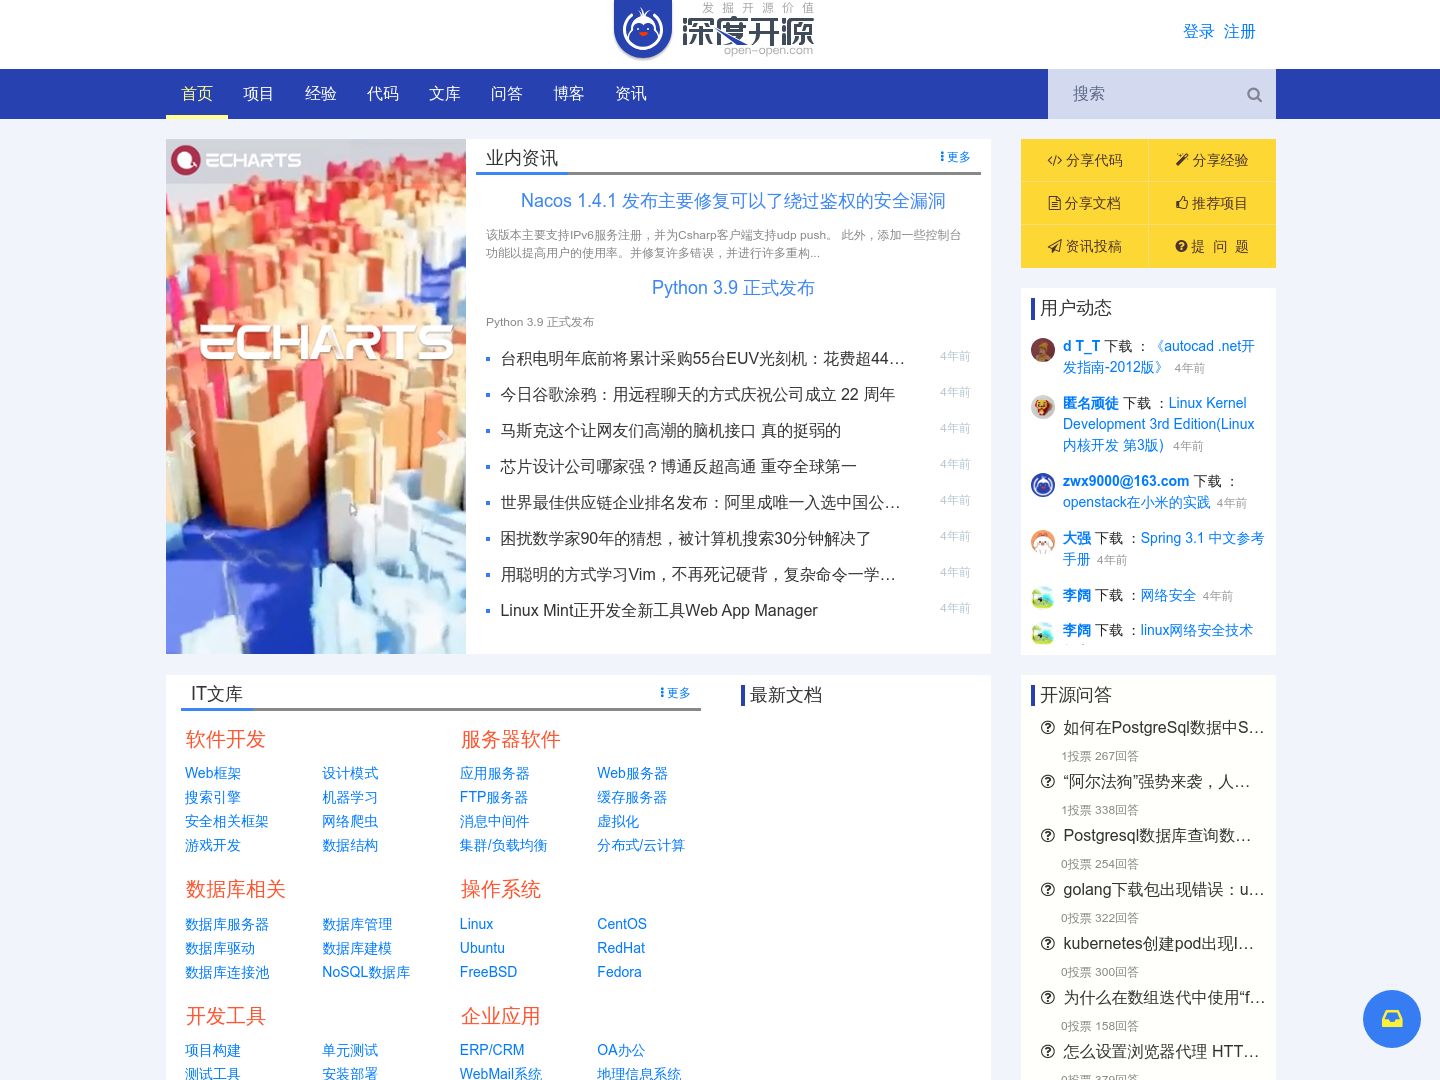Viewport: 1440px width, 1080px height.
Task: Click carousel next arrow
Action: pyautogui.click(x=443, y=438)
